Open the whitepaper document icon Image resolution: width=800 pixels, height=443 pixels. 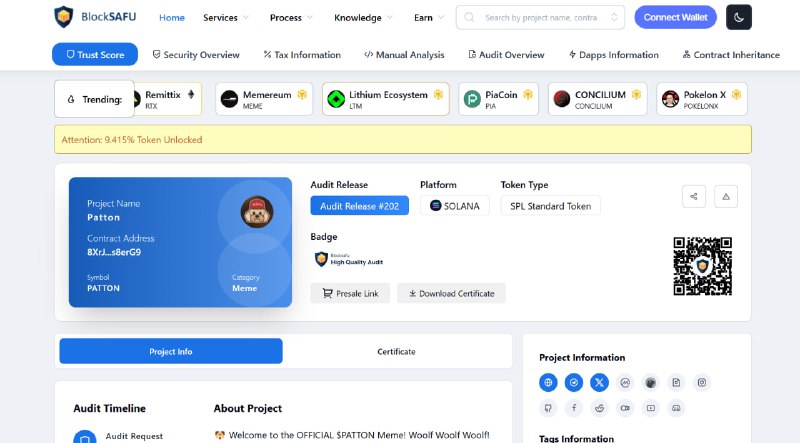(676, 382)
